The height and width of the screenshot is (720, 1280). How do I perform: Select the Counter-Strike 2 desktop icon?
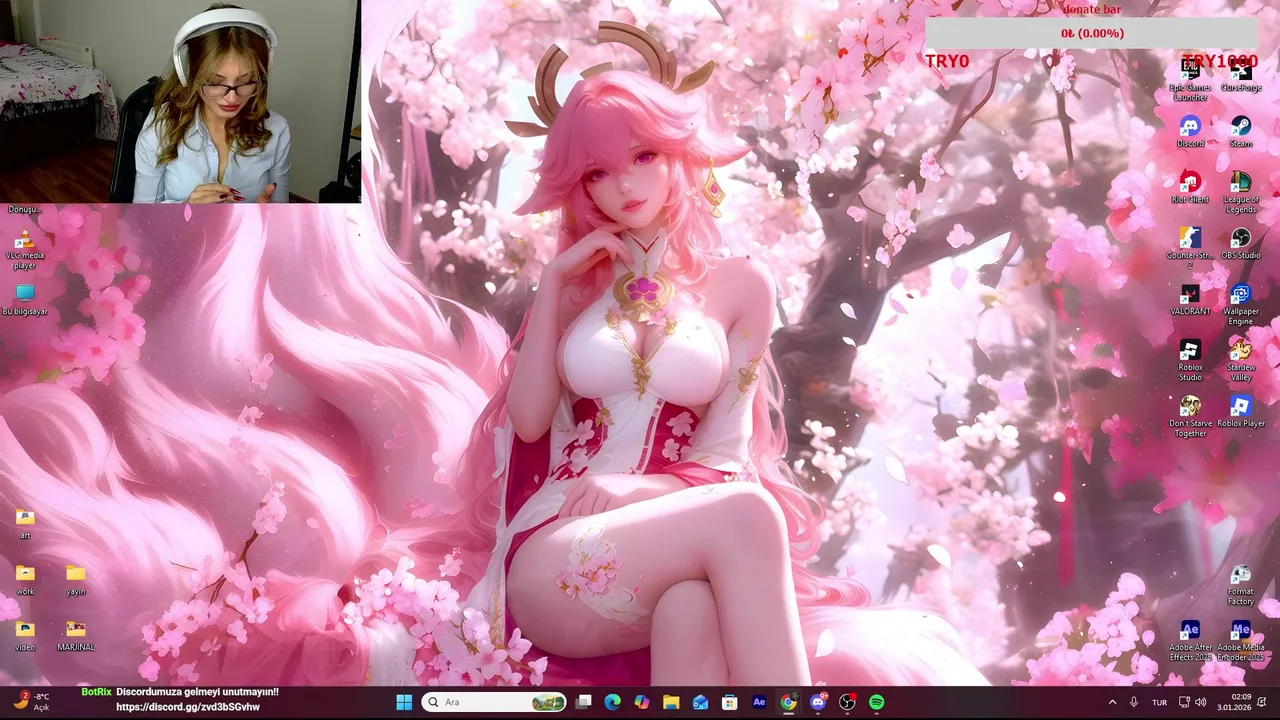click(x=1190, y=248)
